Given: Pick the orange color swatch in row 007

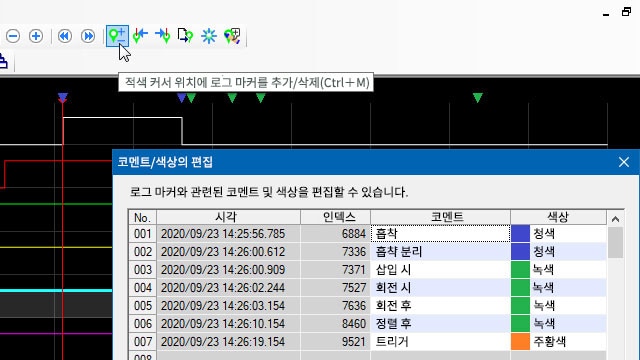Looking at the screenshot, I should 520,341.
